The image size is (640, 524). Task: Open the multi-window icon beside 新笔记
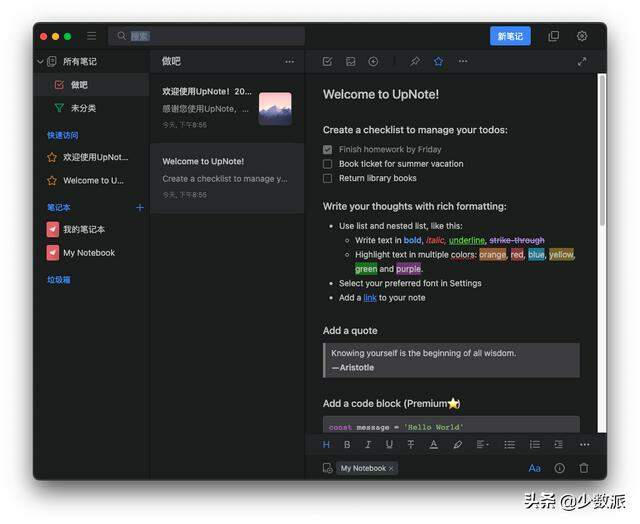point(553,36)
